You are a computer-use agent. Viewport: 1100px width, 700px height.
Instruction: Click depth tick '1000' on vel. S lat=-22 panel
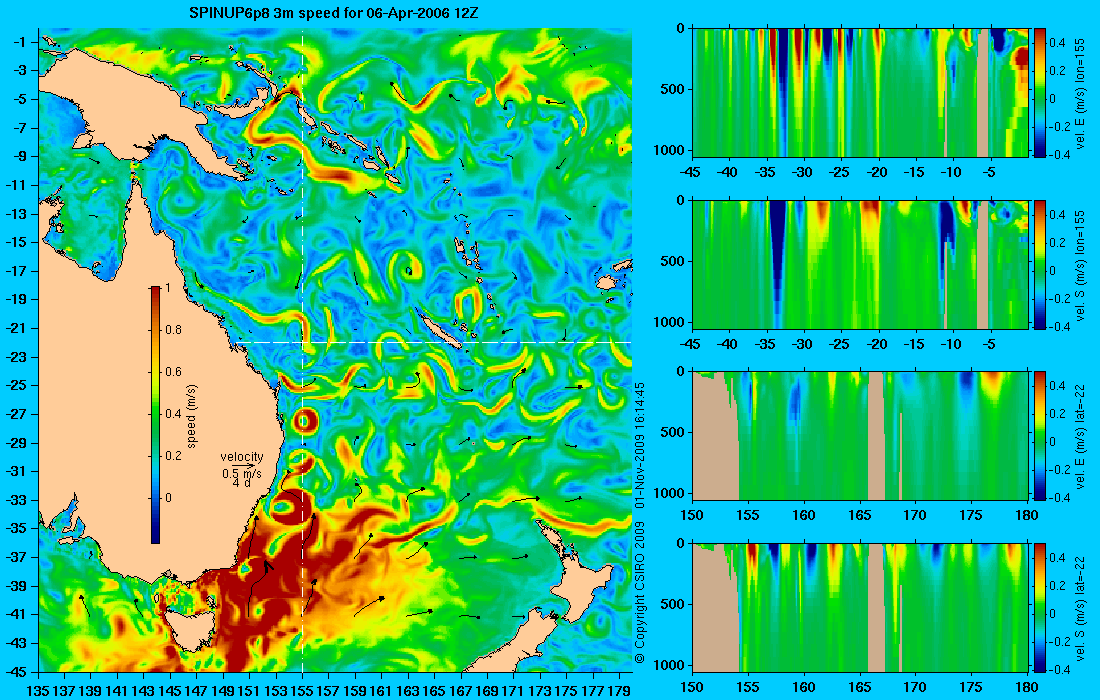[x=670, y=665]
